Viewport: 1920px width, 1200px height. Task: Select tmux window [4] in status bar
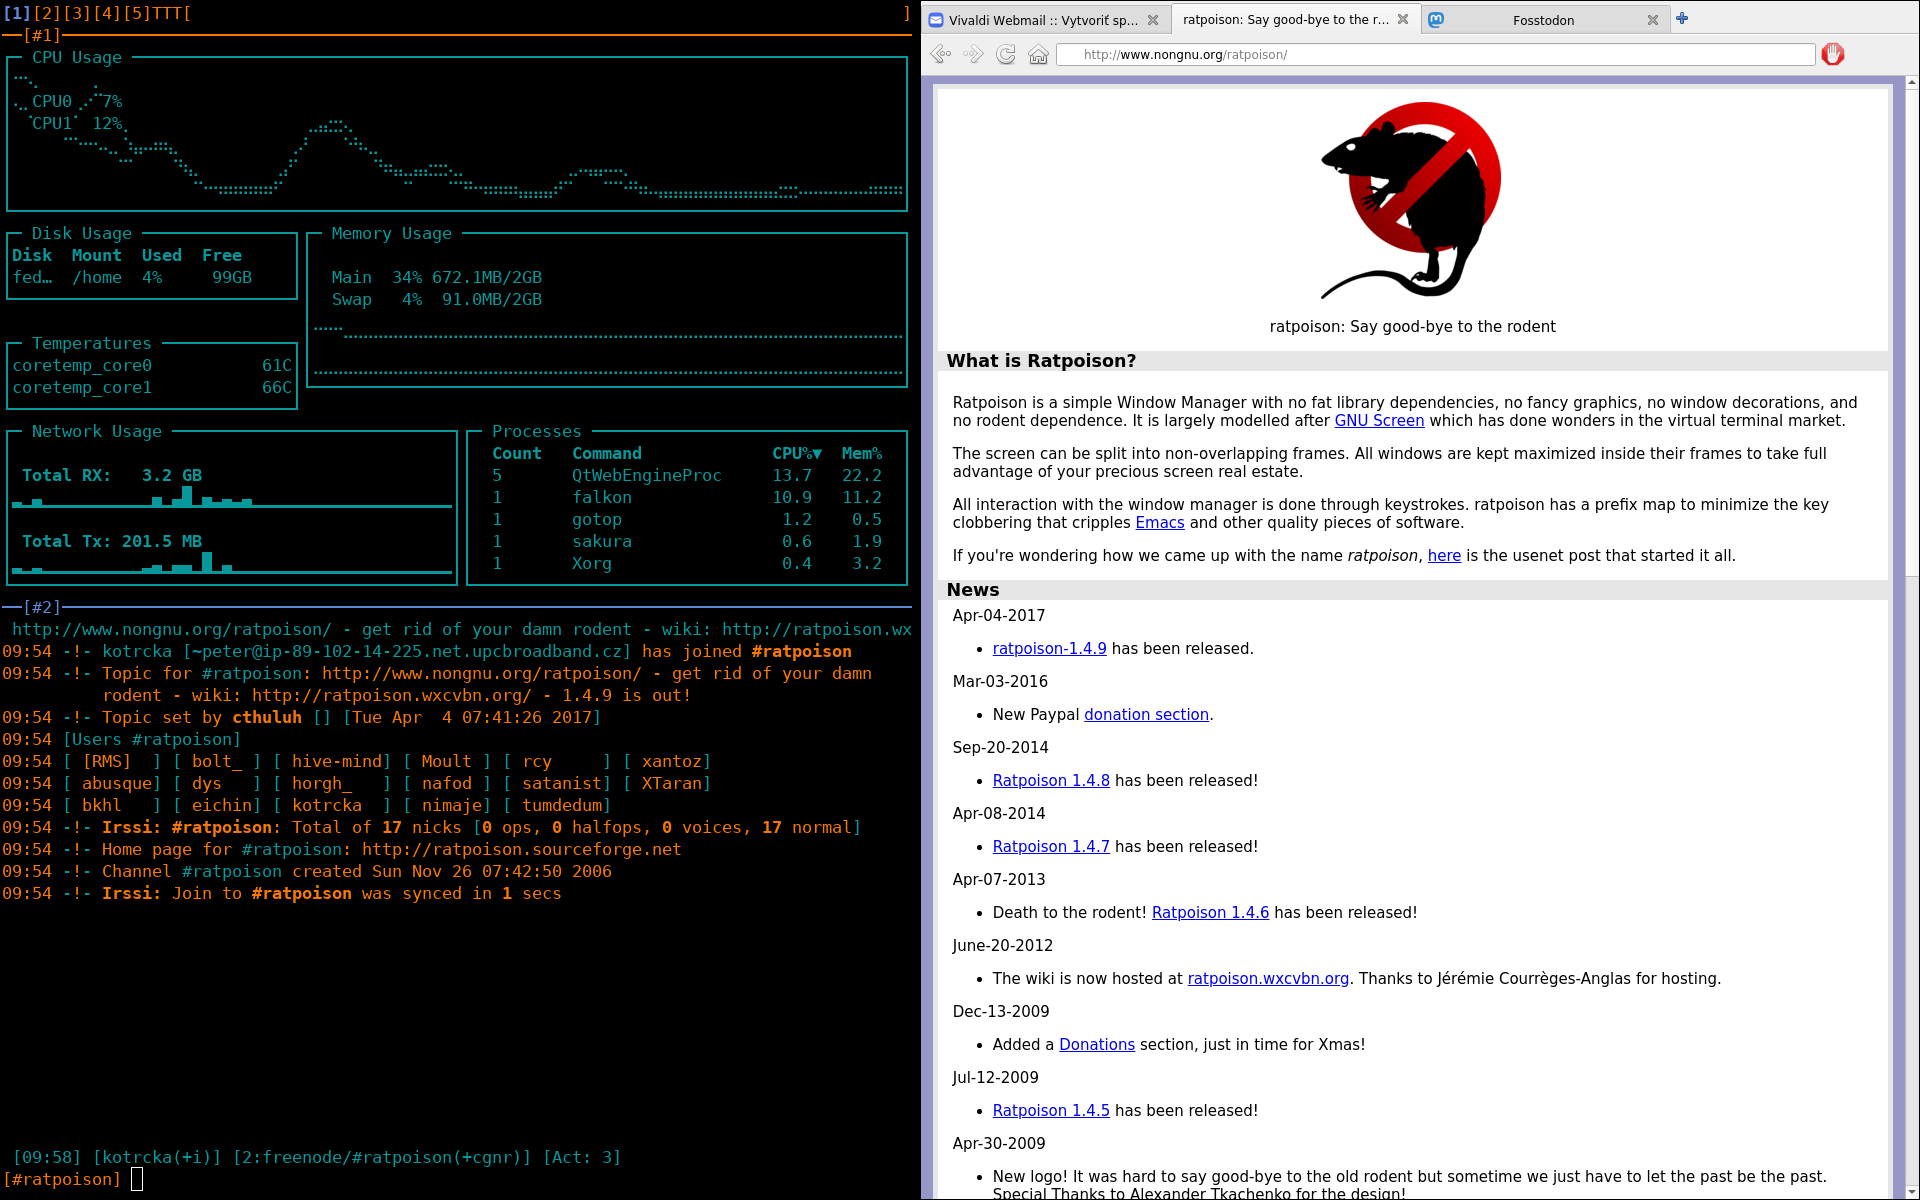107,14
